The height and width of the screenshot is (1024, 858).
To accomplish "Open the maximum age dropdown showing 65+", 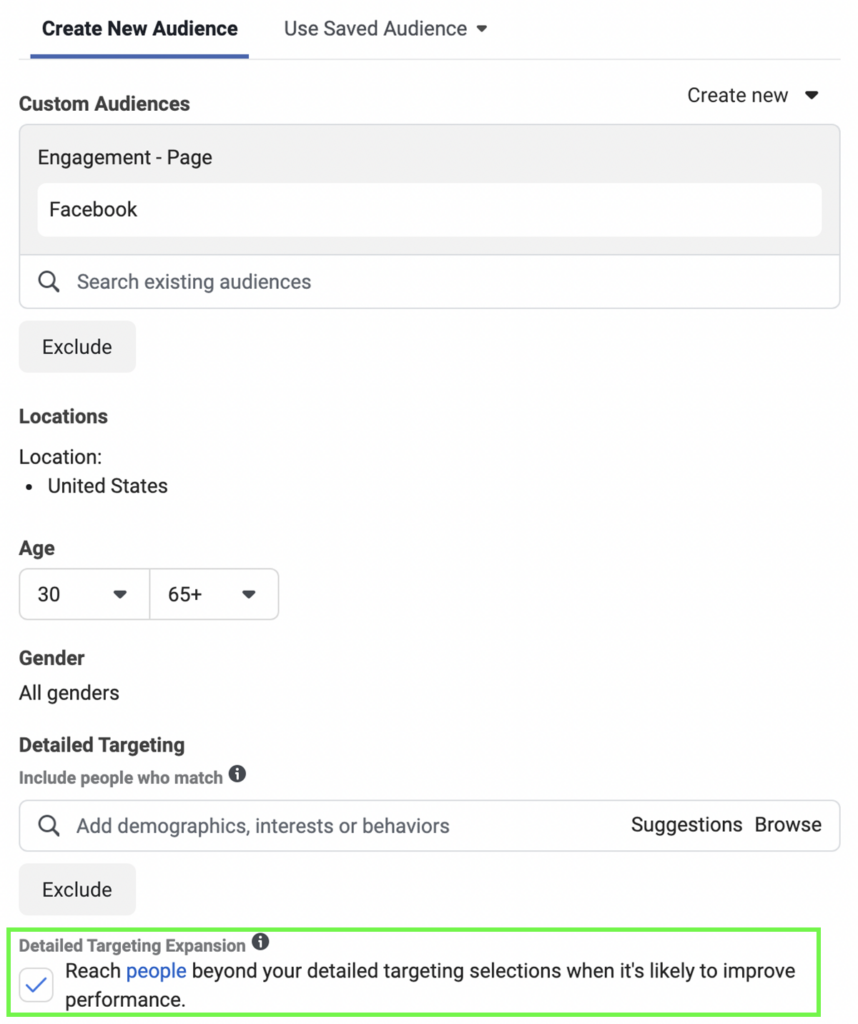I will [214, 594].
